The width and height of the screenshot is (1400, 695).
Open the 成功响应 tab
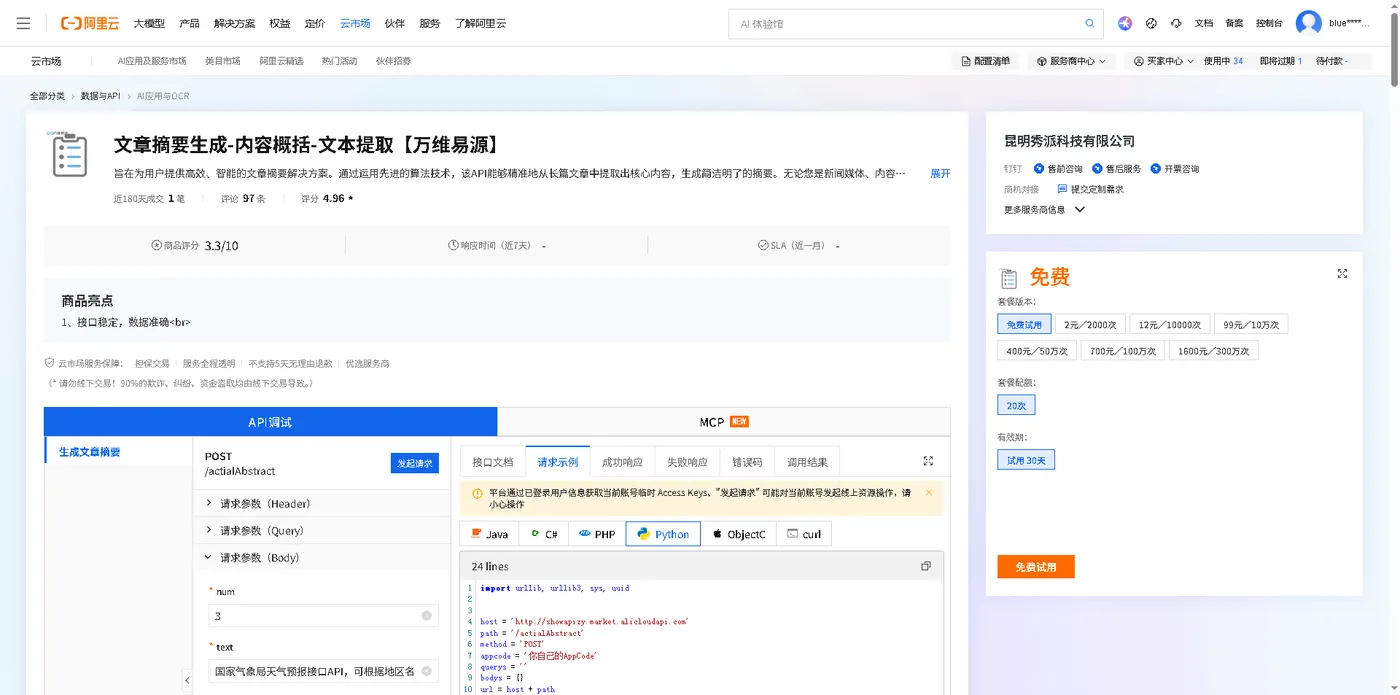[x=622, y=462]
